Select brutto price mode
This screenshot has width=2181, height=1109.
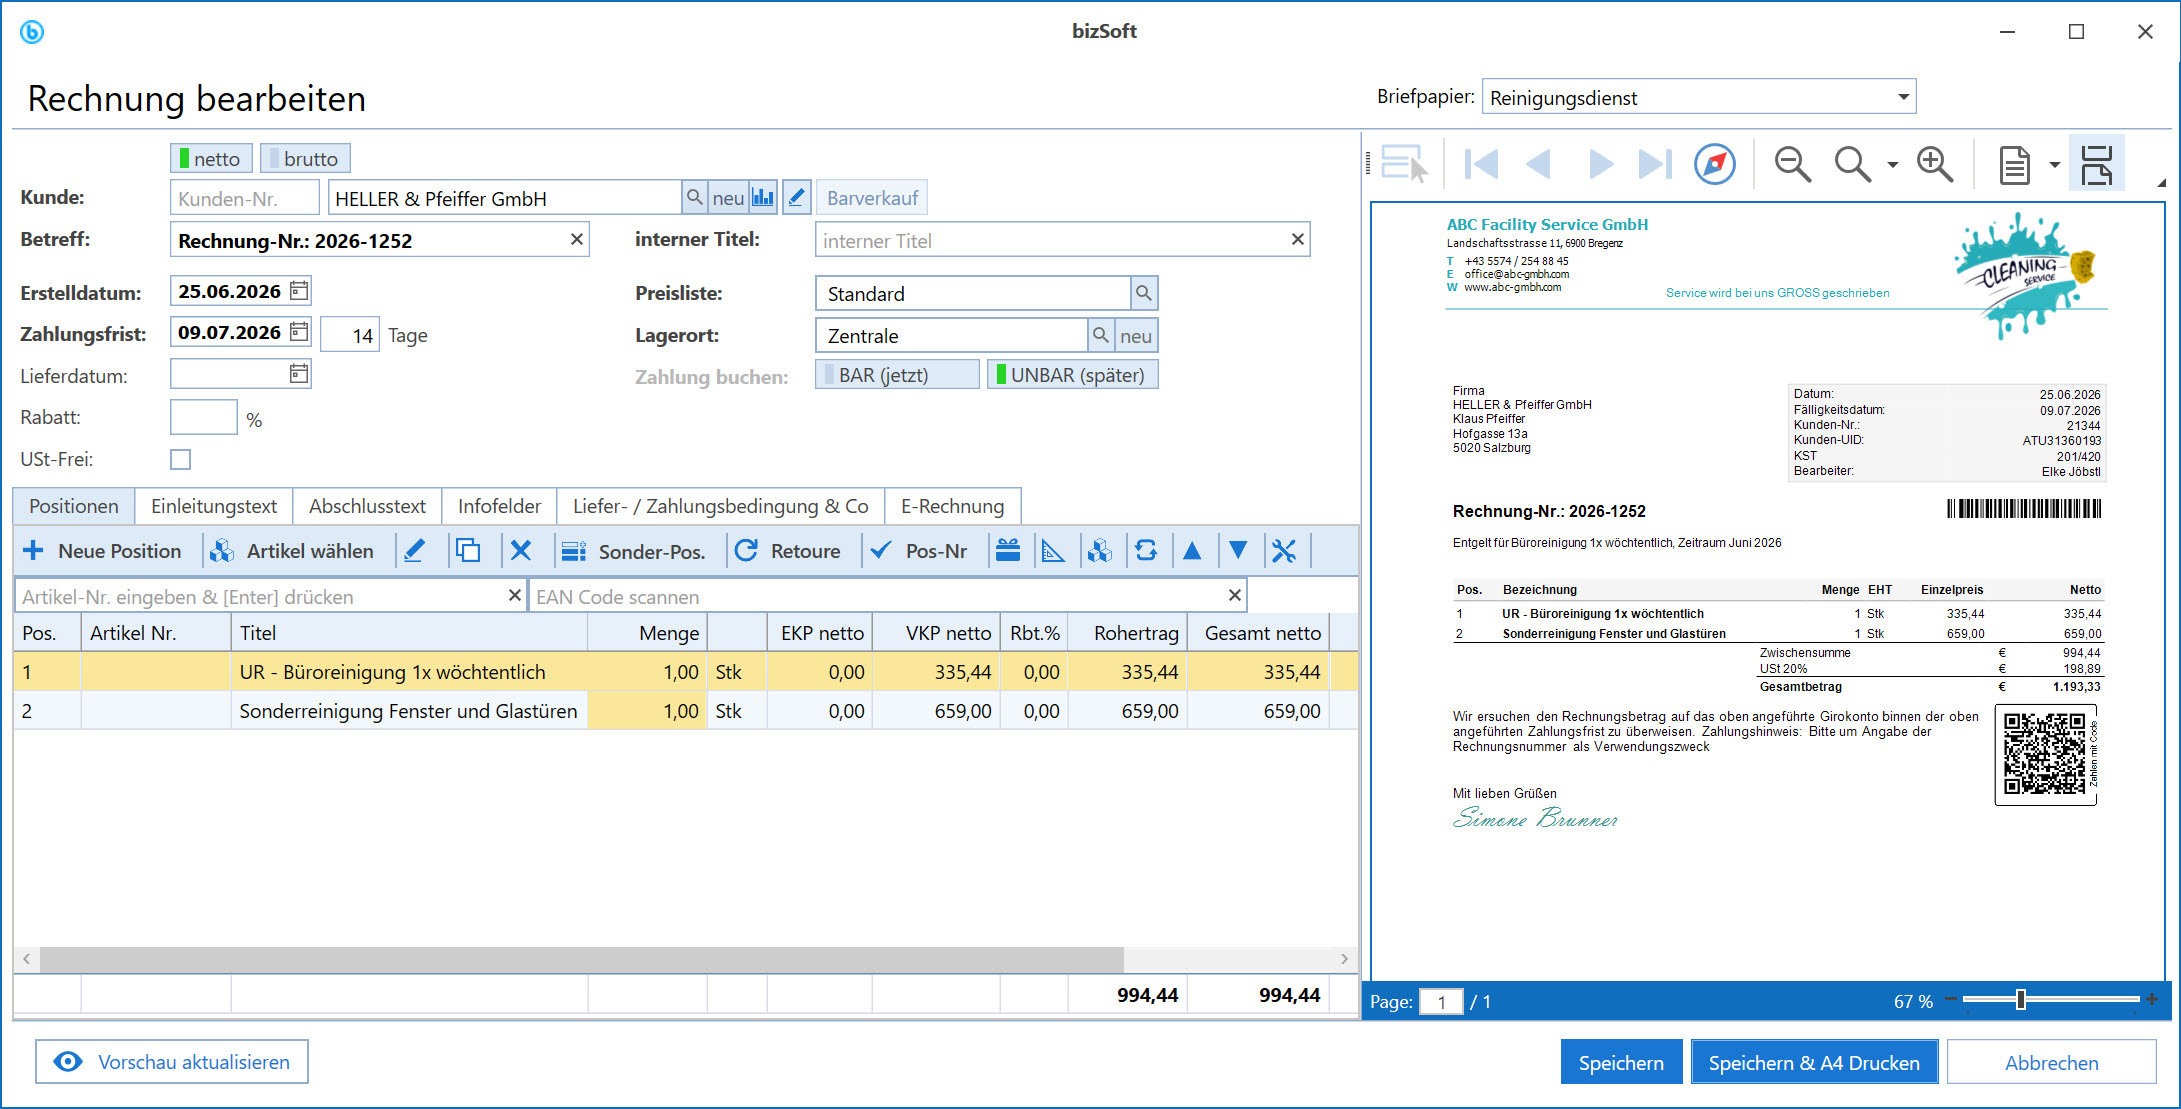(305, 158)
